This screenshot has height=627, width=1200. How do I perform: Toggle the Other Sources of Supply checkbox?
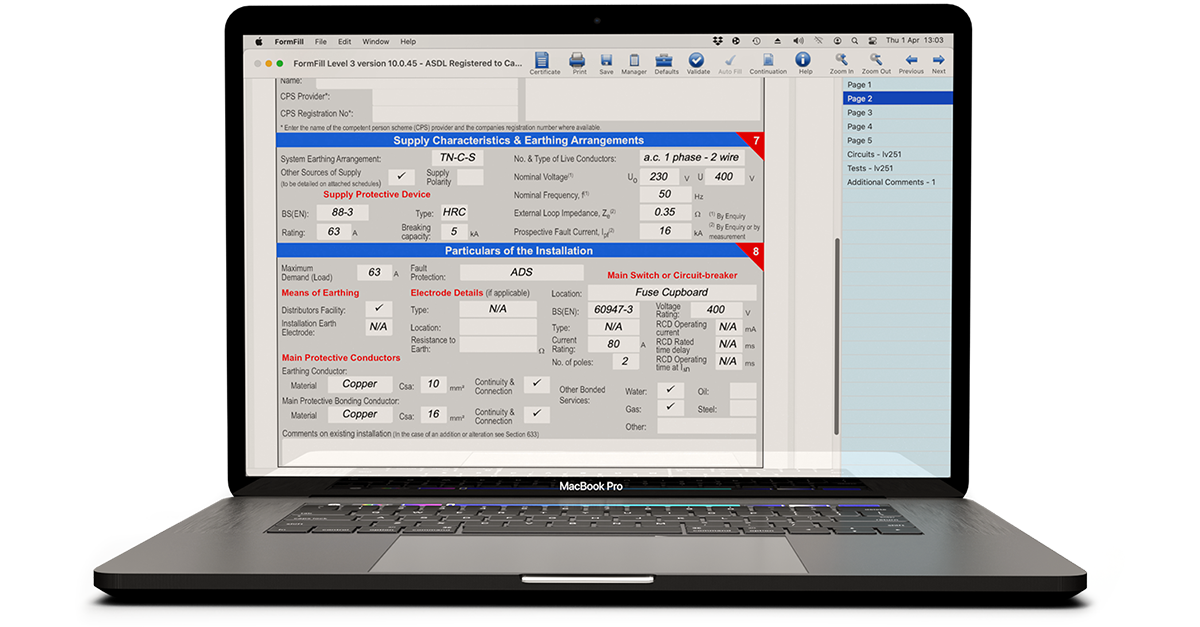[401, 175]
